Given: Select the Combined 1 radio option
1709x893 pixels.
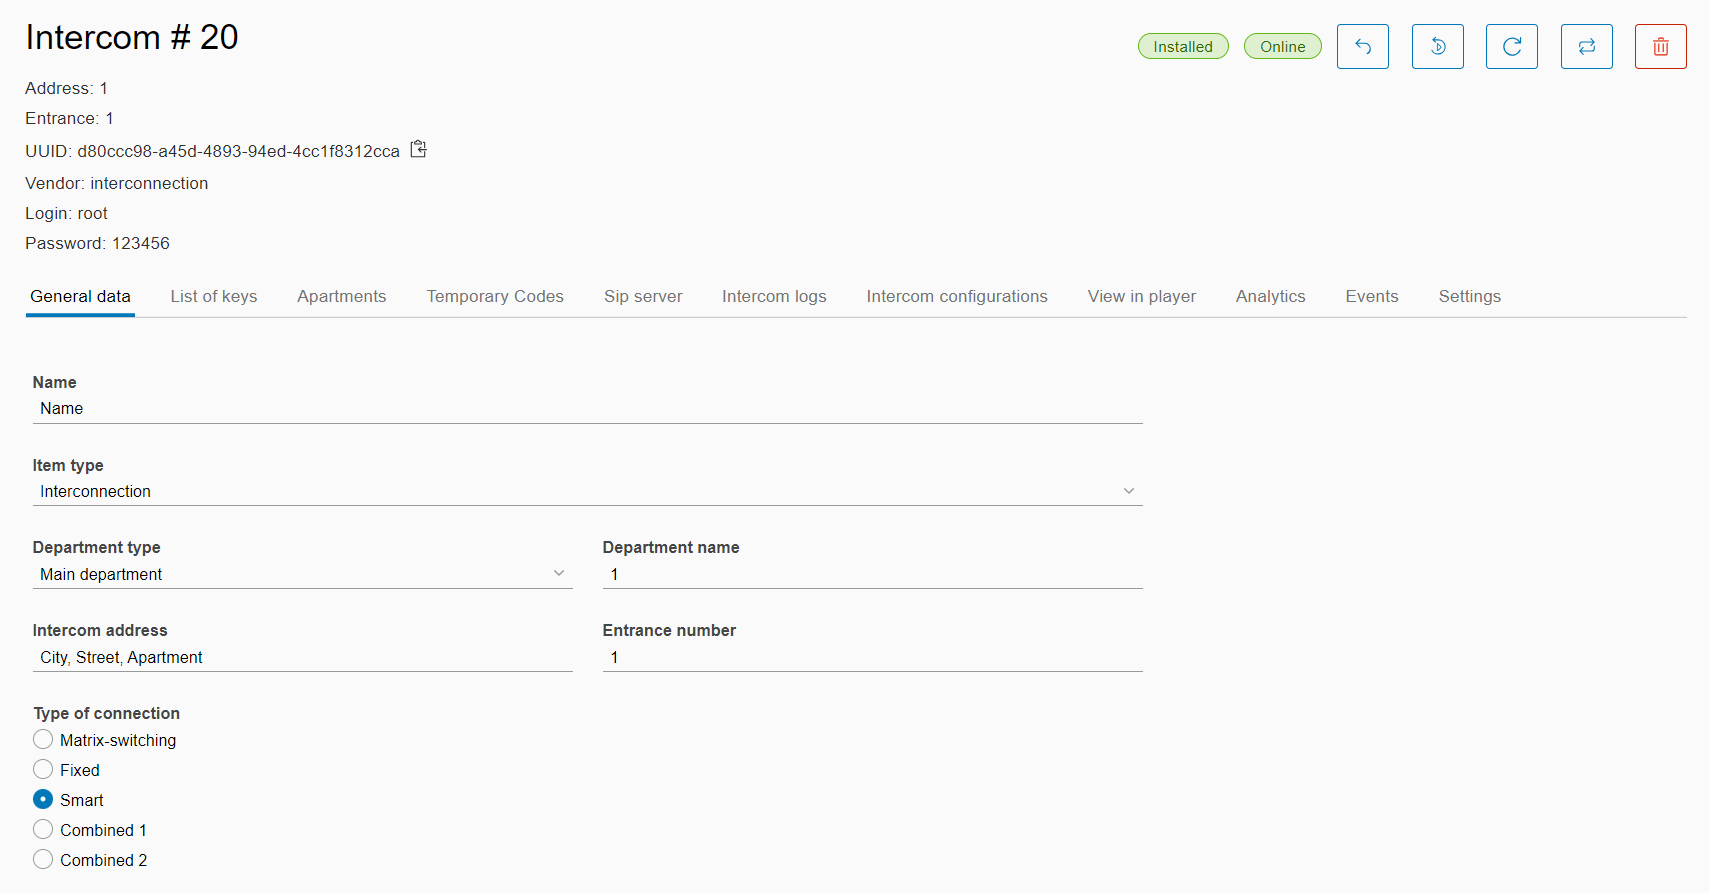Looking at the screenshot, I should 43,830.
